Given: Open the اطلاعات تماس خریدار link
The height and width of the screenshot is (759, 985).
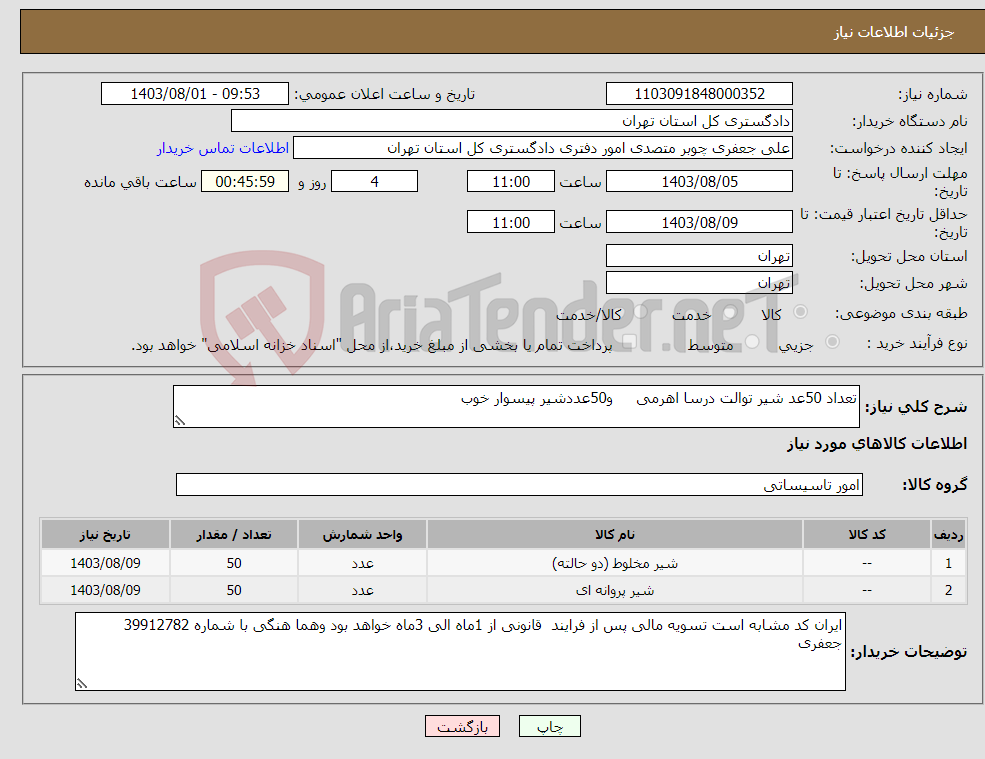Looking at the screenshot, I should 223,148.
